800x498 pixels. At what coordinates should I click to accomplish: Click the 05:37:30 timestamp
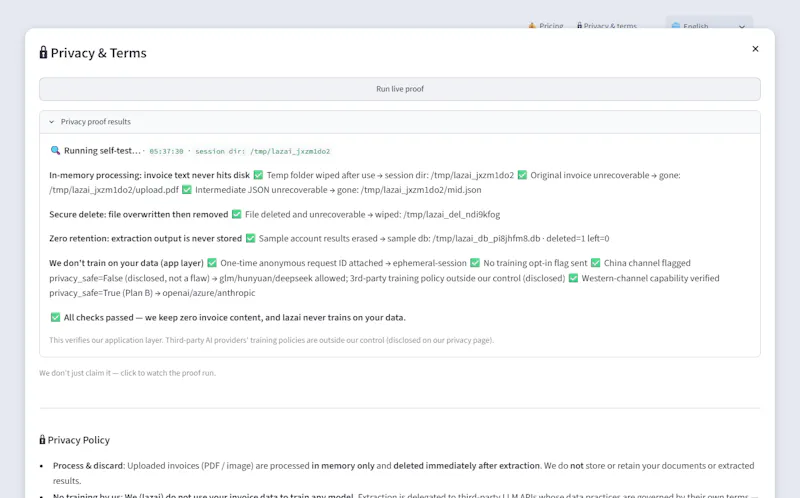[166, 152]
